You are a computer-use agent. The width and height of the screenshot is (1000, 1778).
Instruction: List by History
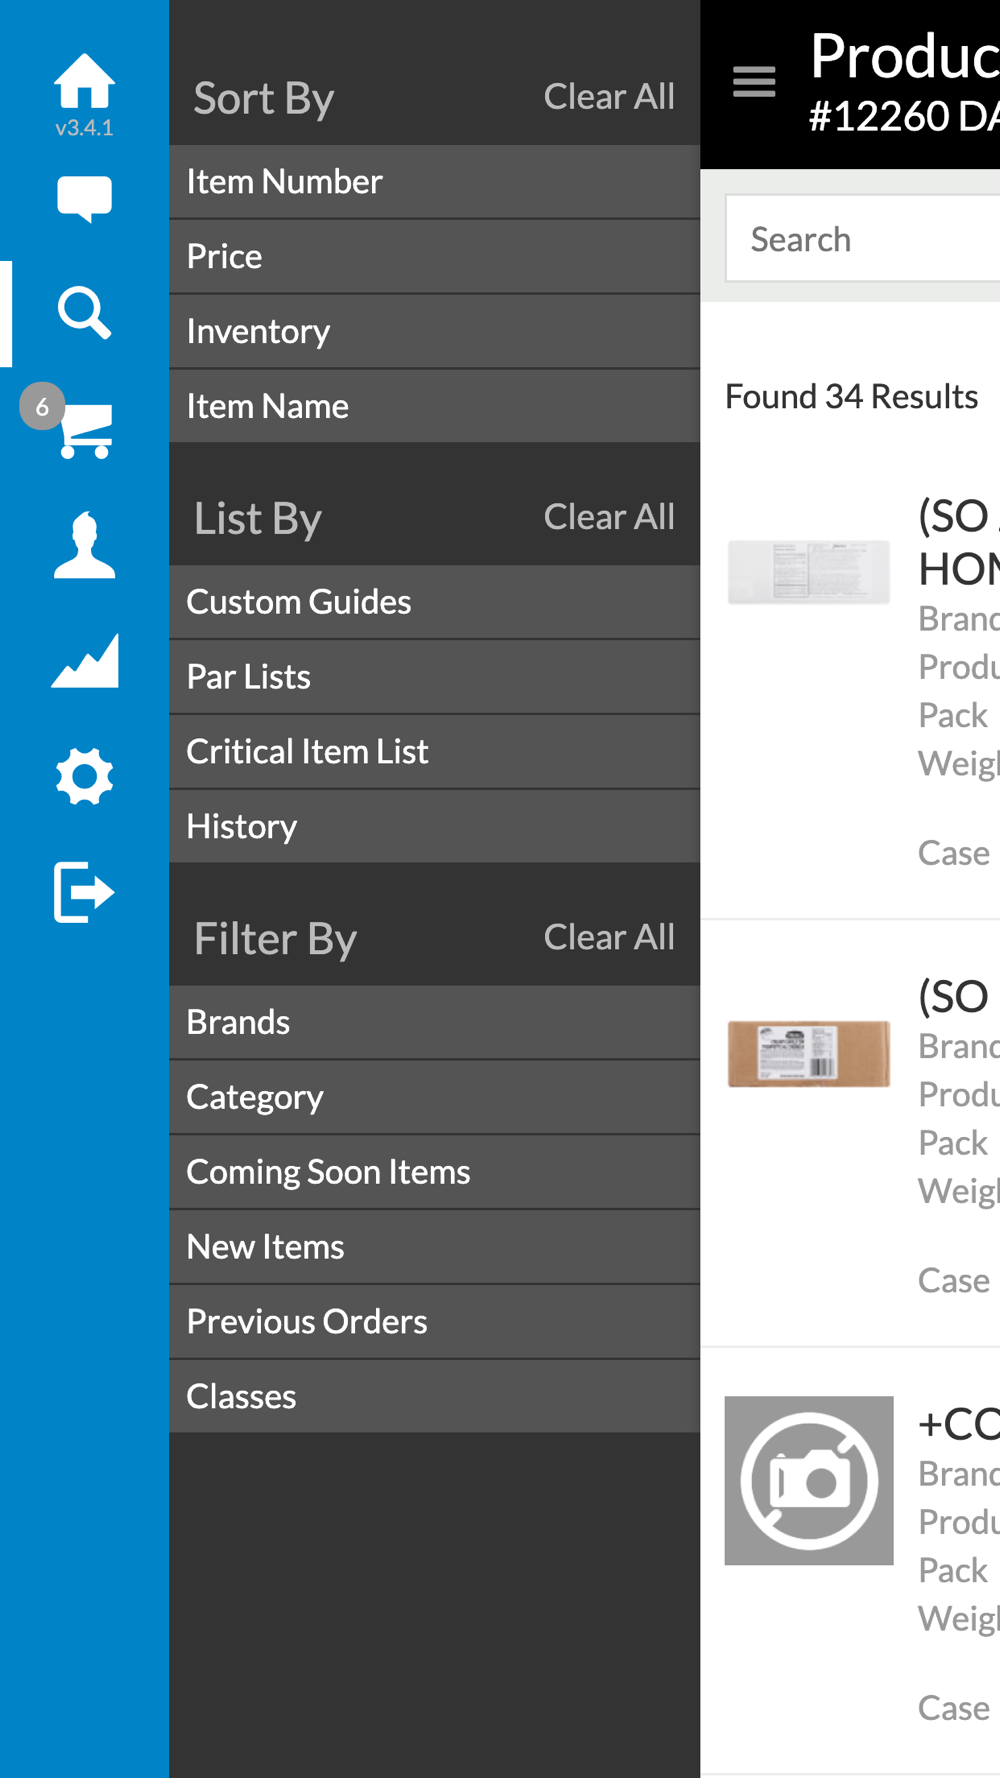coord(434,827)
